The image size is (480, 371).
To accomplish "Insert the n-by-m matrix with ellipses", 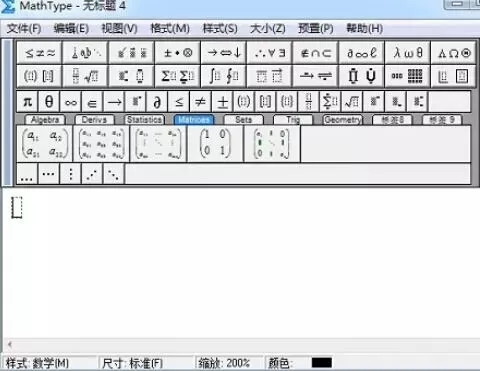I will pos(158,144).
